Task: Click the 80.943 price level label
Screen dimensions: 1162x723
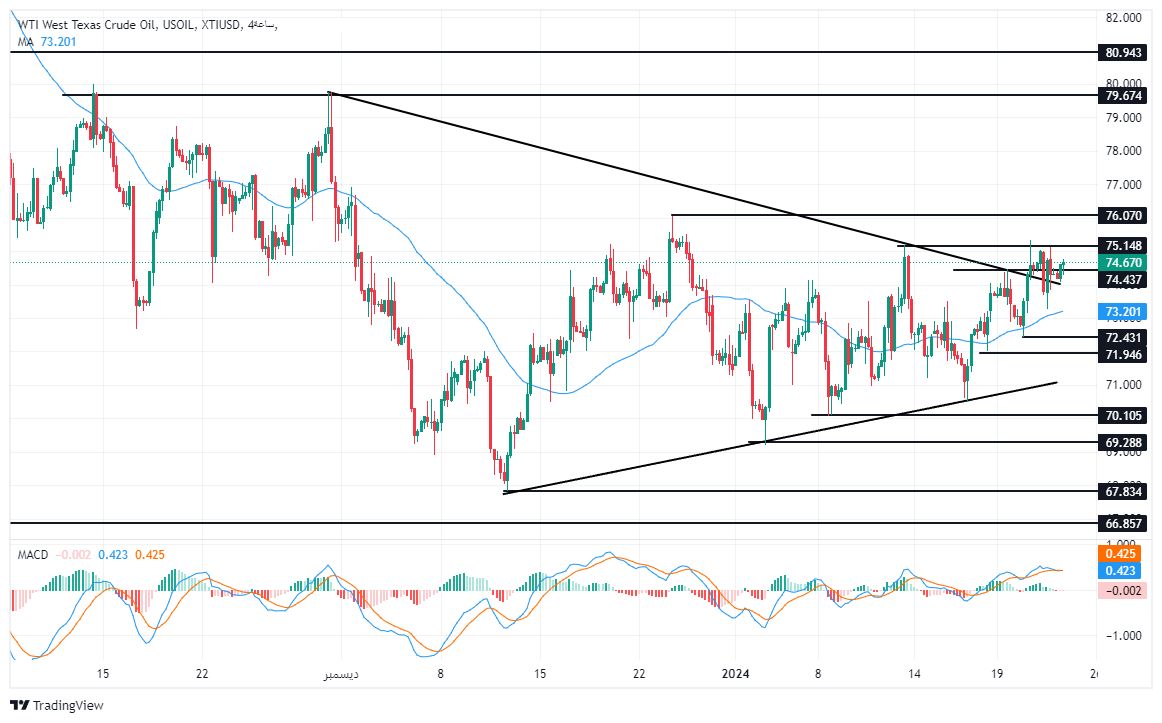Action: point(1123,53)
